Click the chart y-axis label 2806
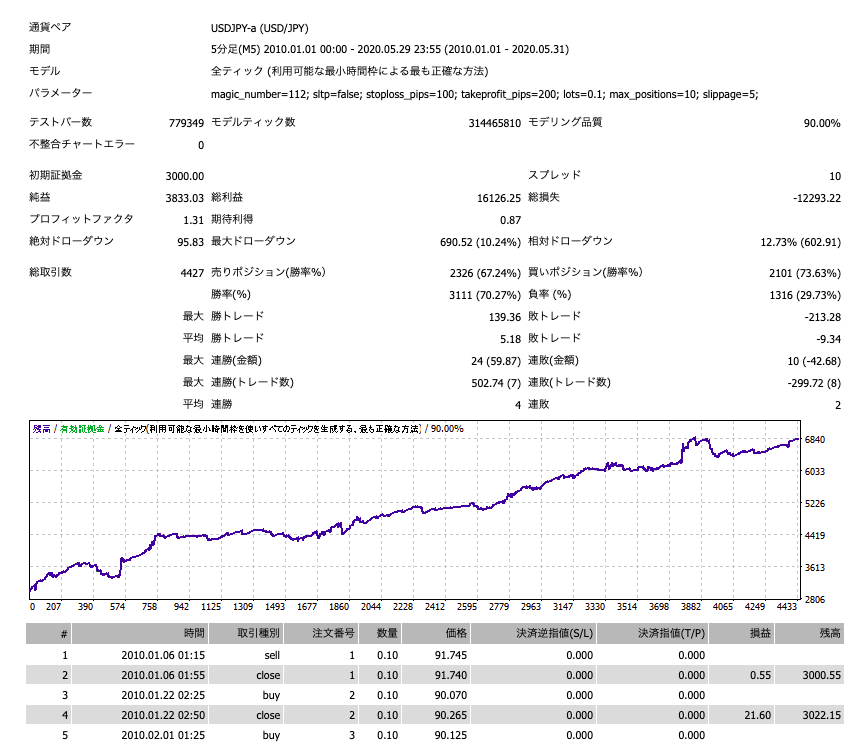Viewport: 861px width, 743px height. pyautogui.click(x=814, y=600)
